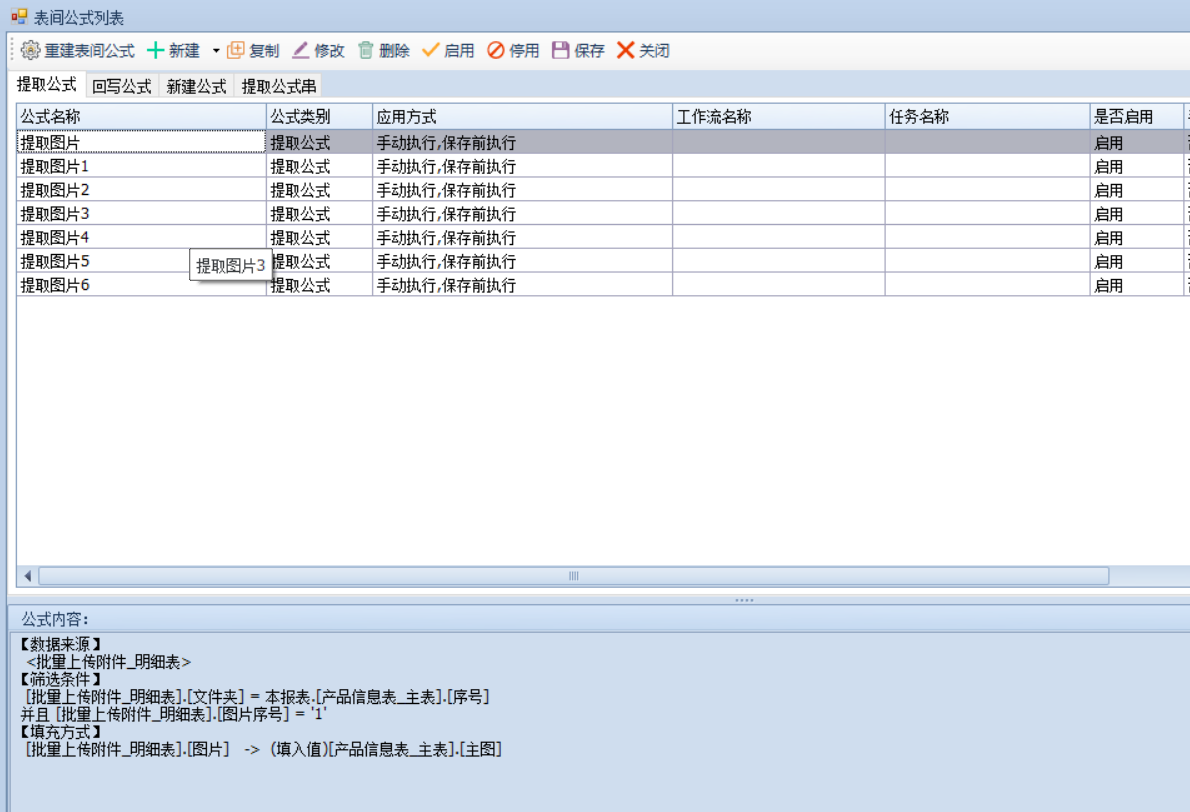Image resolution: width=1190 pixels, height=812 pixels.
Task: Click the 复制 copy icon
Action: (x=236, y=50)
